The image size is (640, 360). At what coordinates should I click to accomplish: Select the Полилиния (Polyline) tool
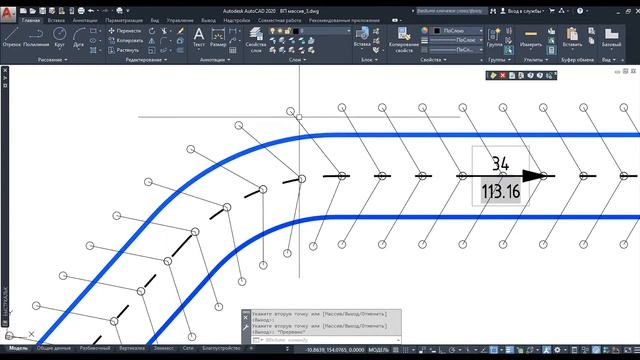point(36,37)
